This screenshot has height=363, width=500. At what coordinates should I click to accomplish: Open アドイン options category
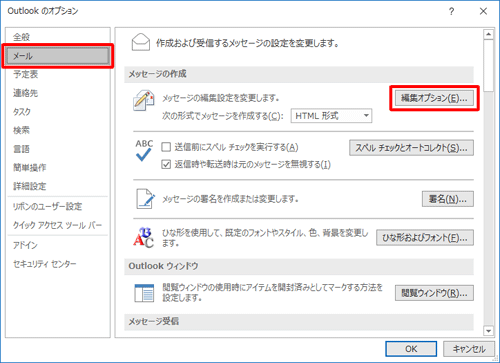pos(57,245)
